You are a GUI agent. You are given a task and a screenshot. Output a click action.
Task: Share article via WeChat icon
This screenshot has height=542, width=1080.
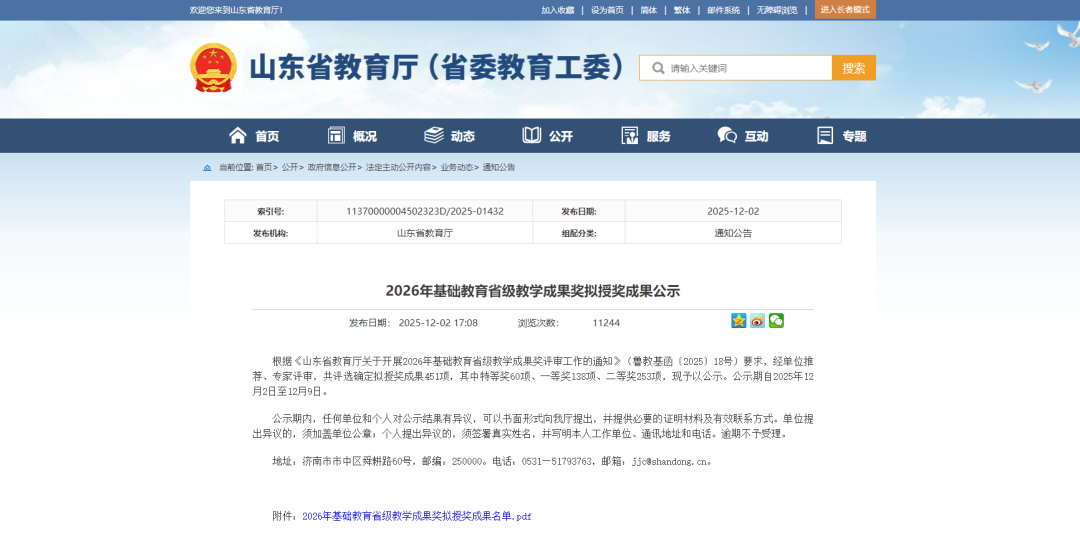pyautogui.click(x=776, y=321)
